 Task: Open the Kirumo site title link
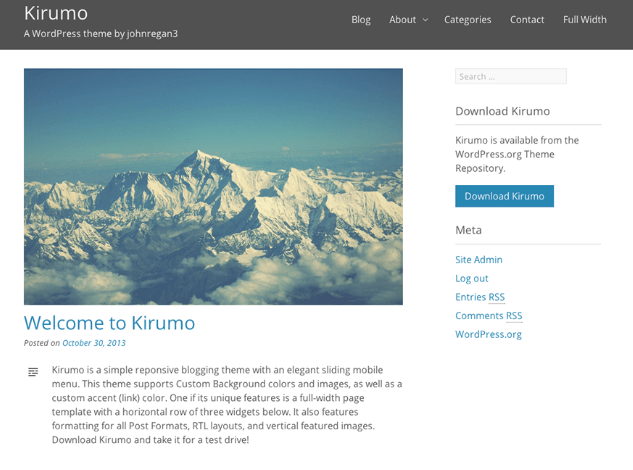tap(56, 13)
